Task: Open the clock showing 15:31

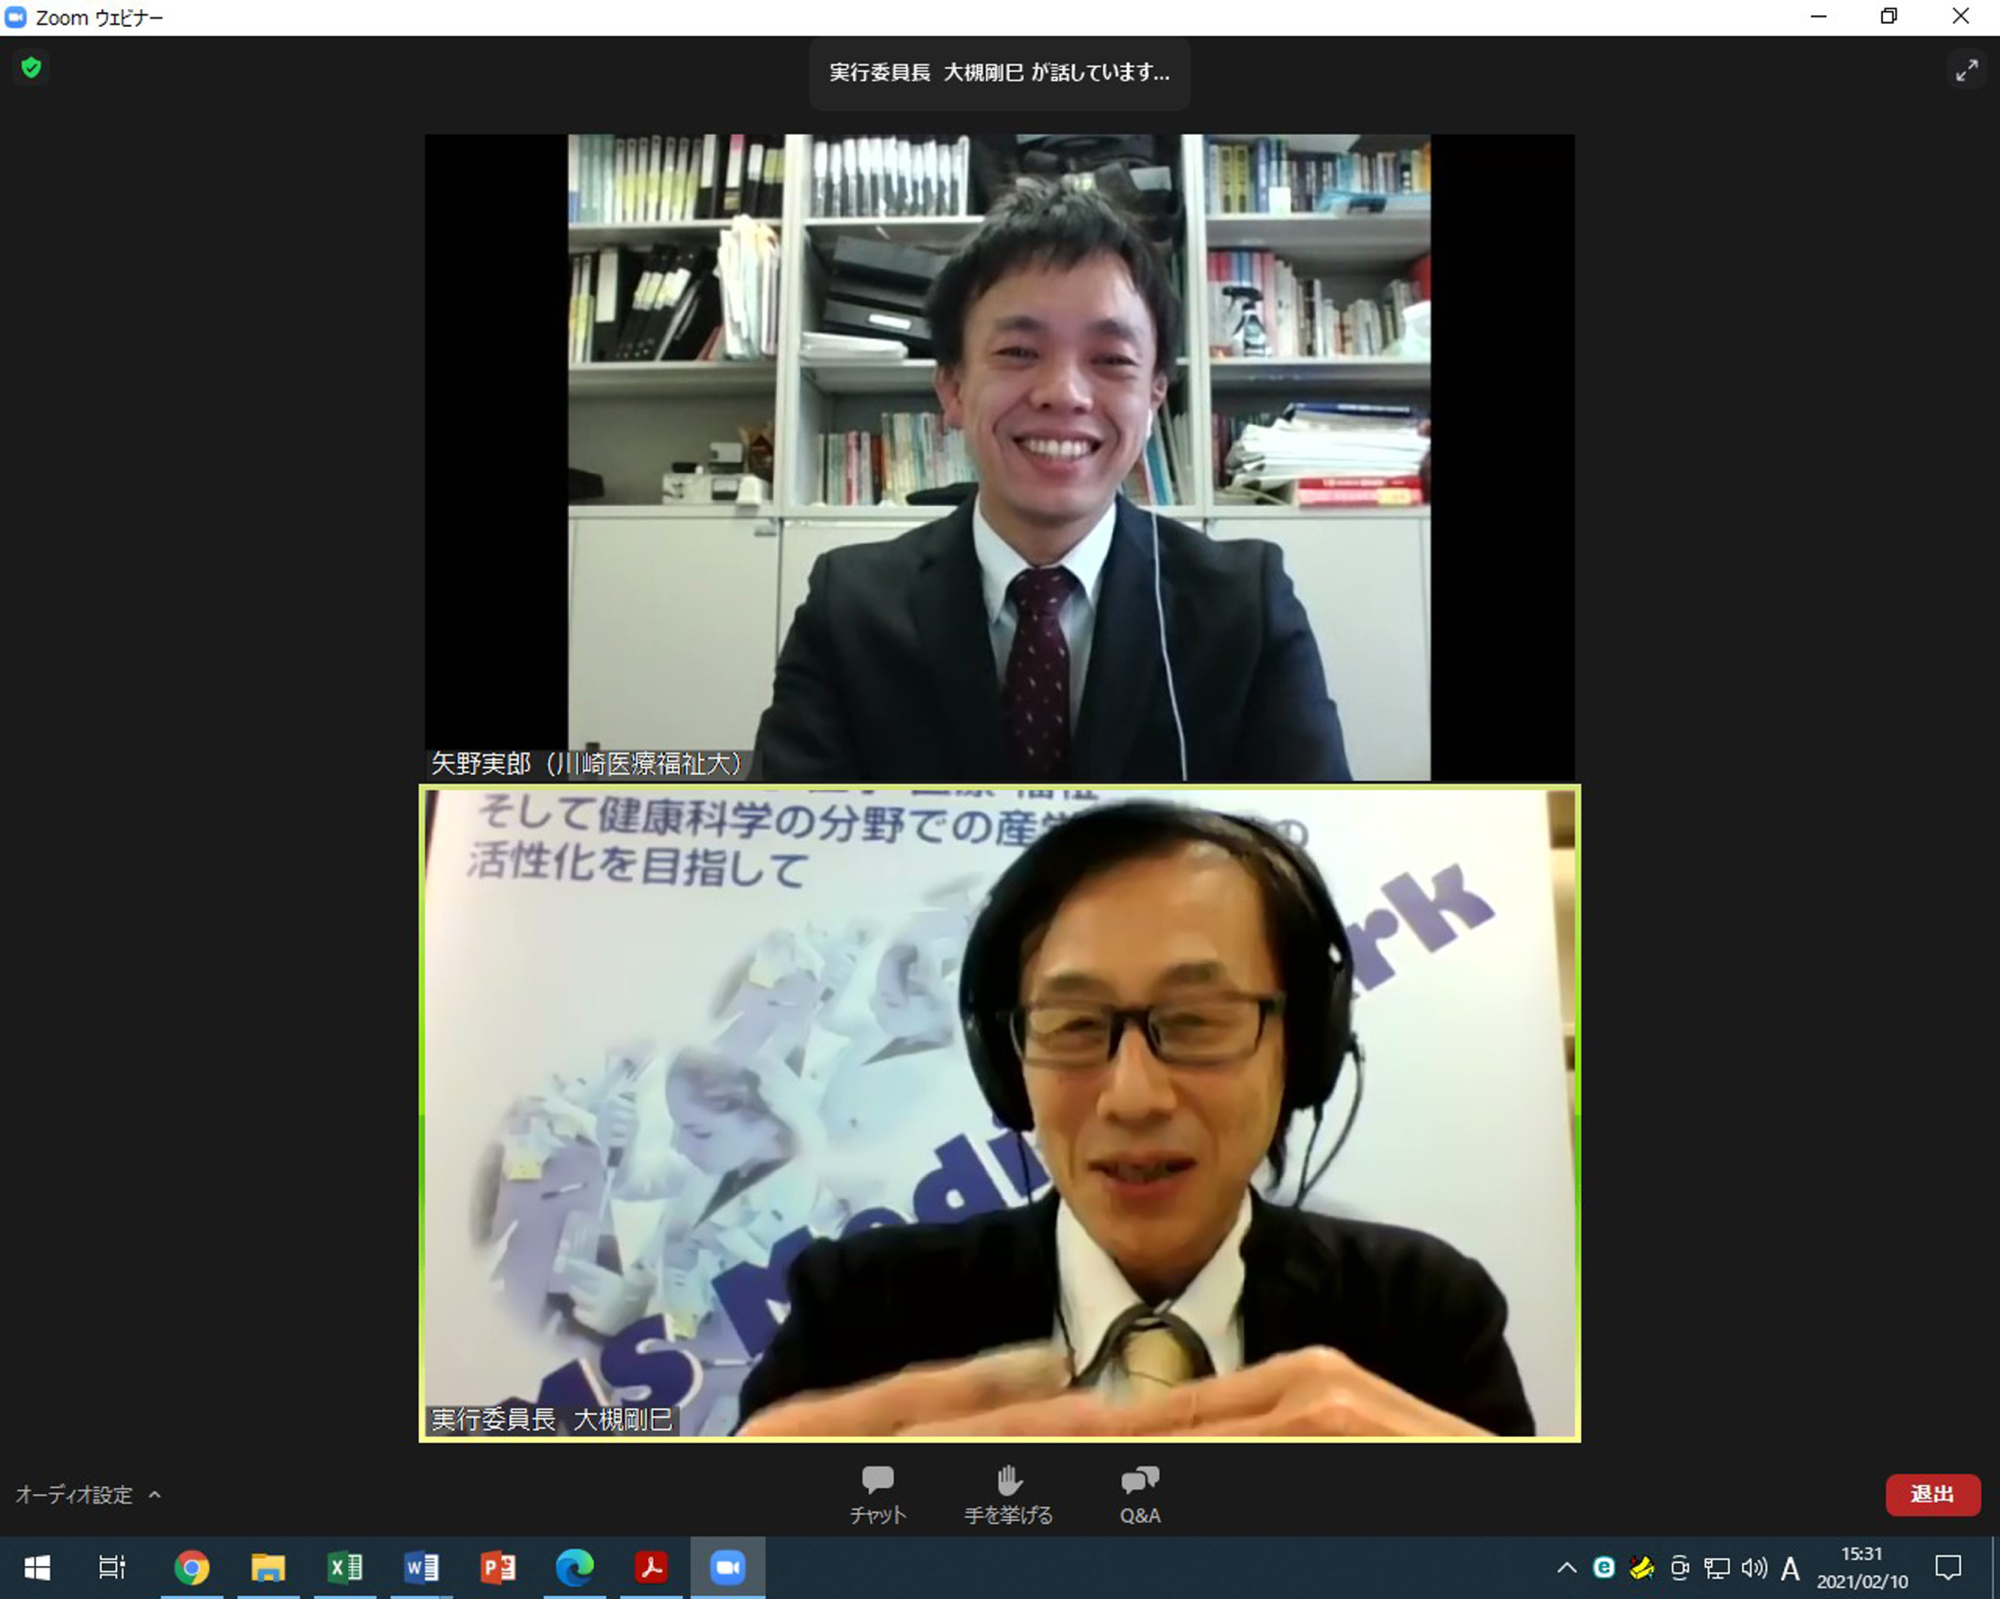Action: tap(1862, 1567)
